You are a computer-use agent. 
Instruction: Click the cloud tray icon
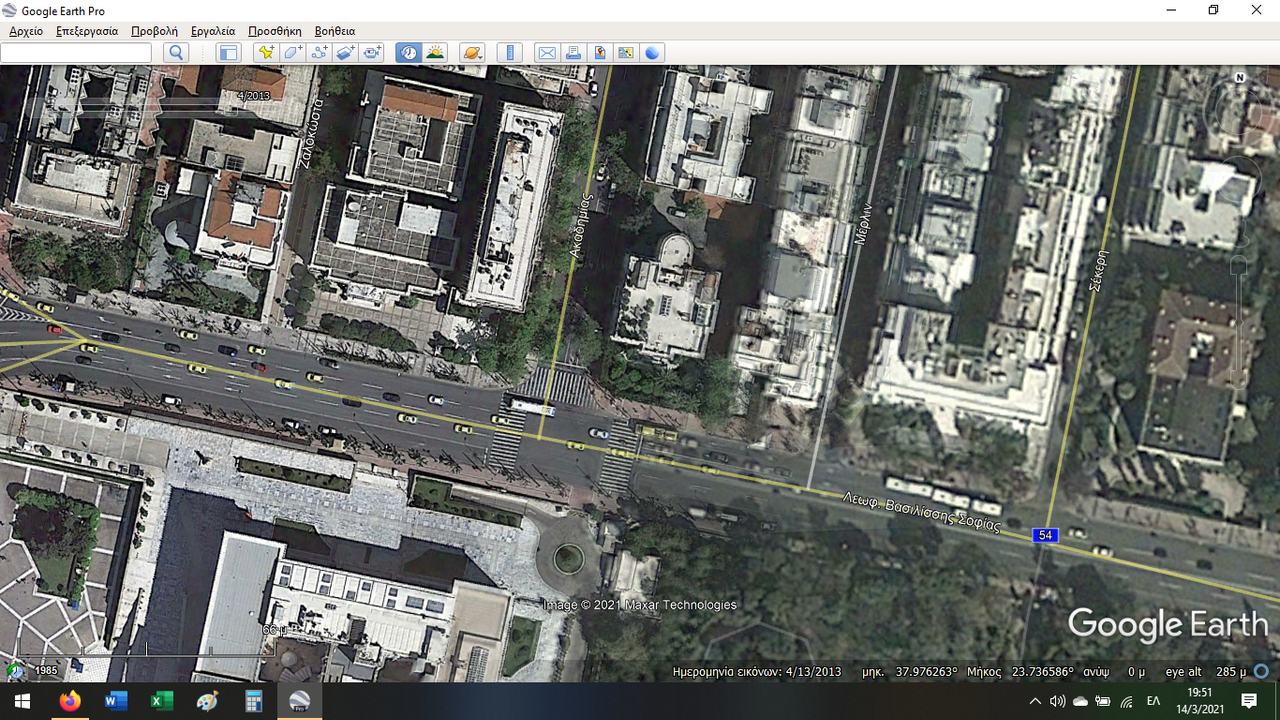1080,701
